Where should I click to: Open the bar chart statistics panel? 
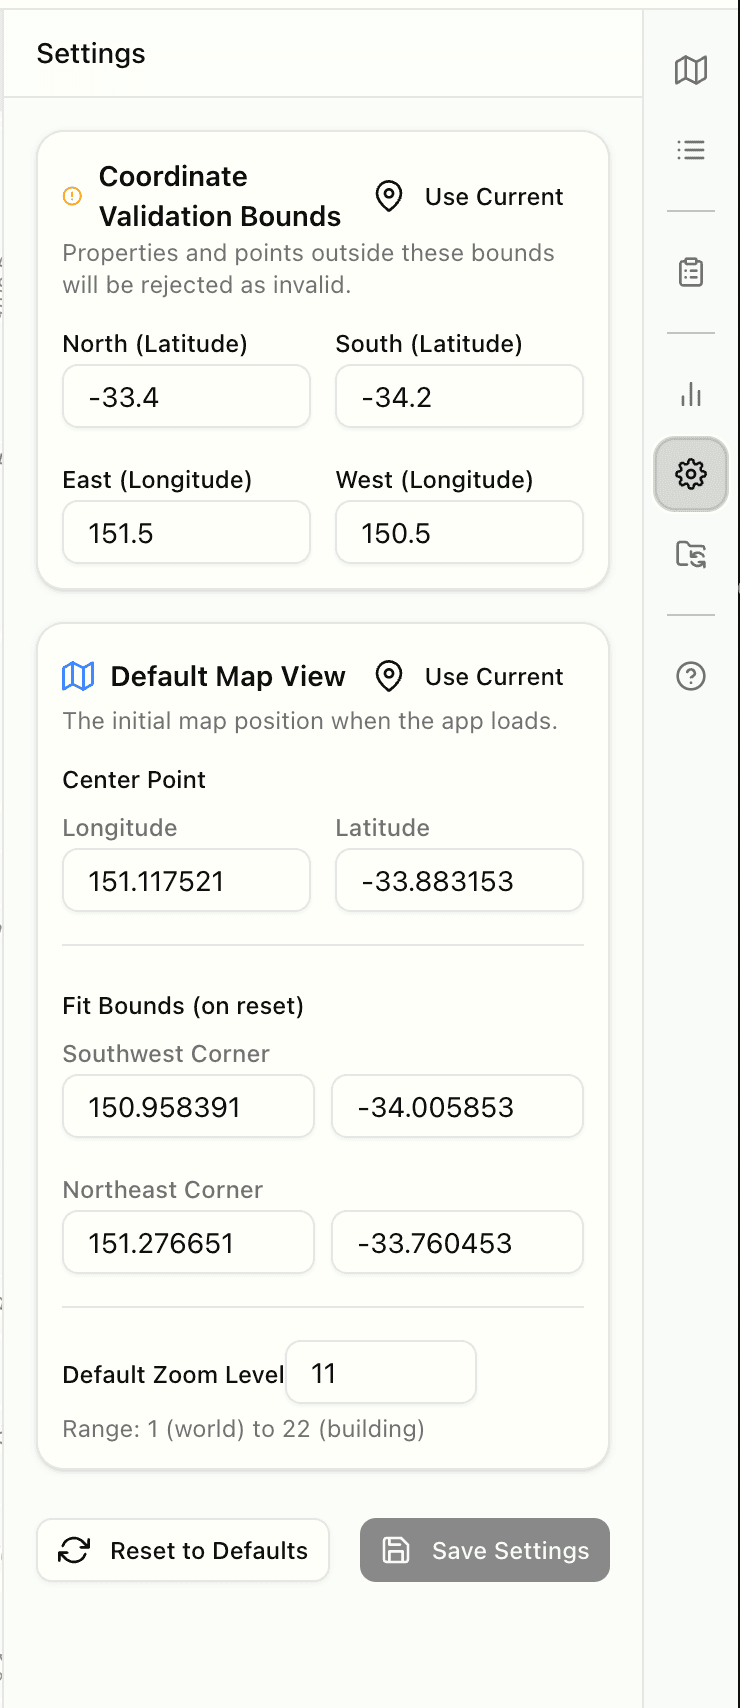[690, 394]
